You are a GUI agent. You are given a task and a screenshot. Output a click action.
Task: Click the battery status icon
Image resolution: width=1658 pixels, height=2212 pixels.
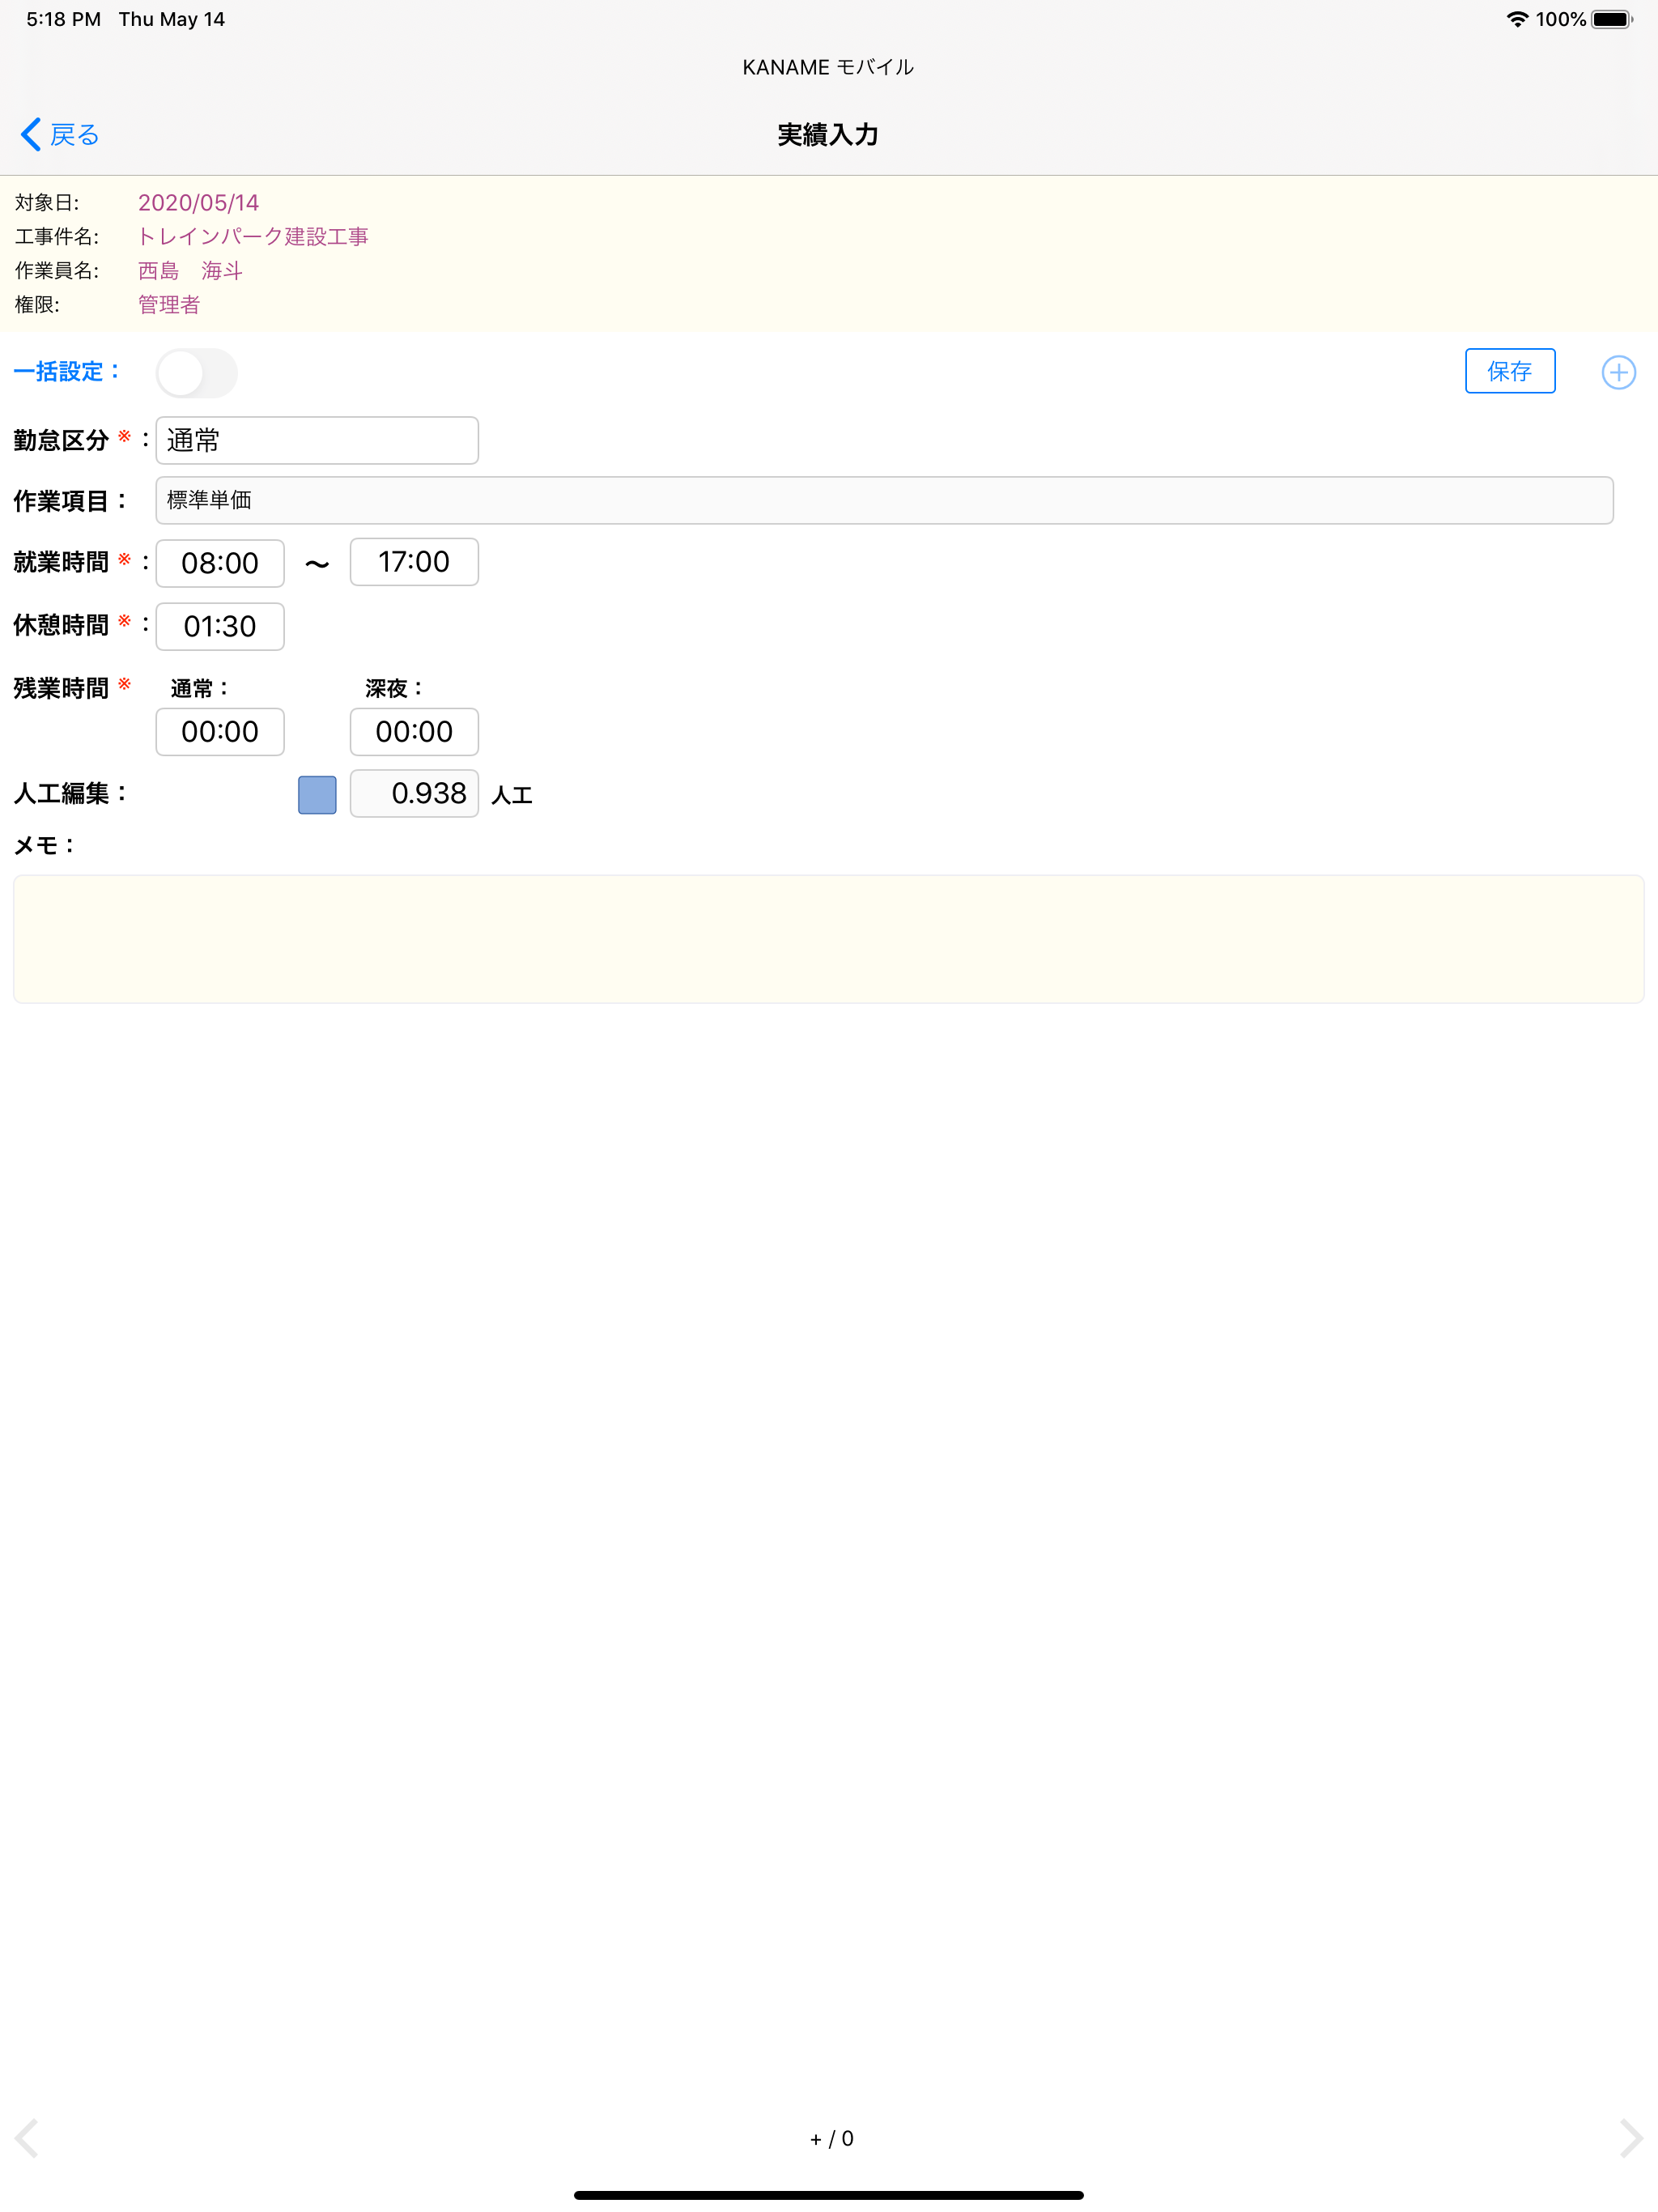[1612, 19]
